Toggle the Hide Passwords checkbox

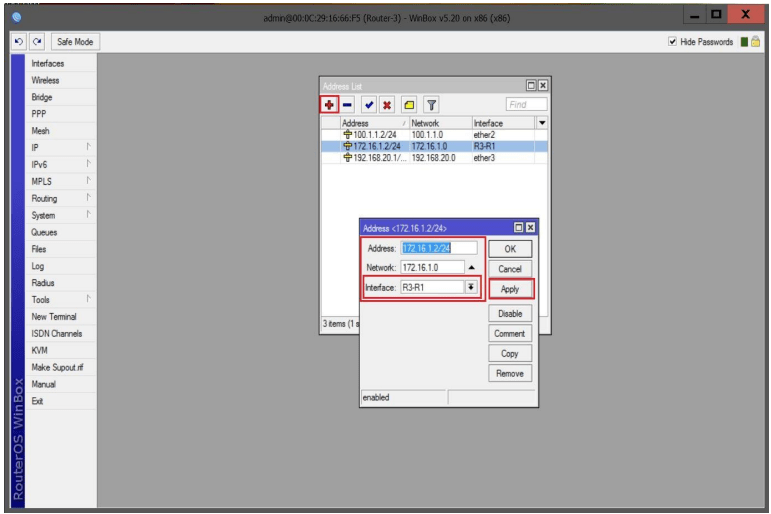tap(673, 42)
